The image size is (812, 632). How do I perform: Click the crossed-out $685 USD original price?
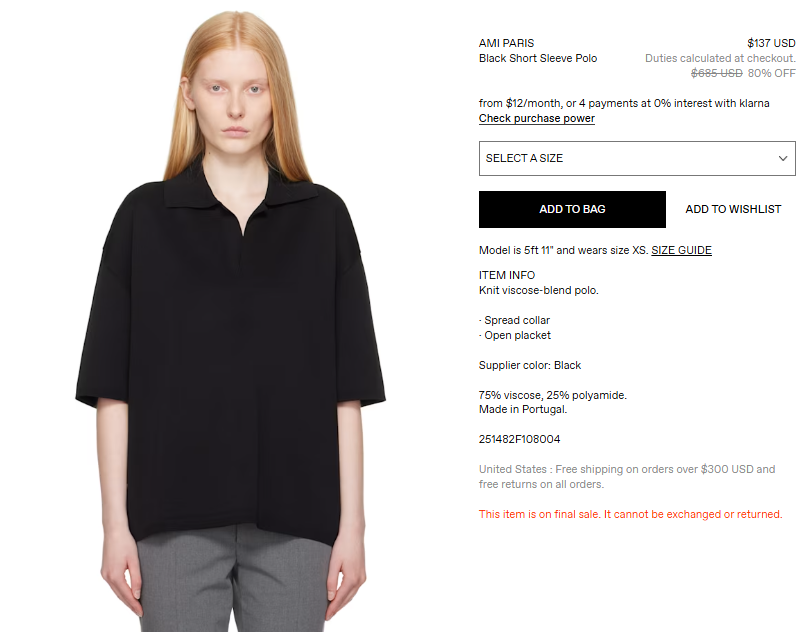tap(716, 73)
